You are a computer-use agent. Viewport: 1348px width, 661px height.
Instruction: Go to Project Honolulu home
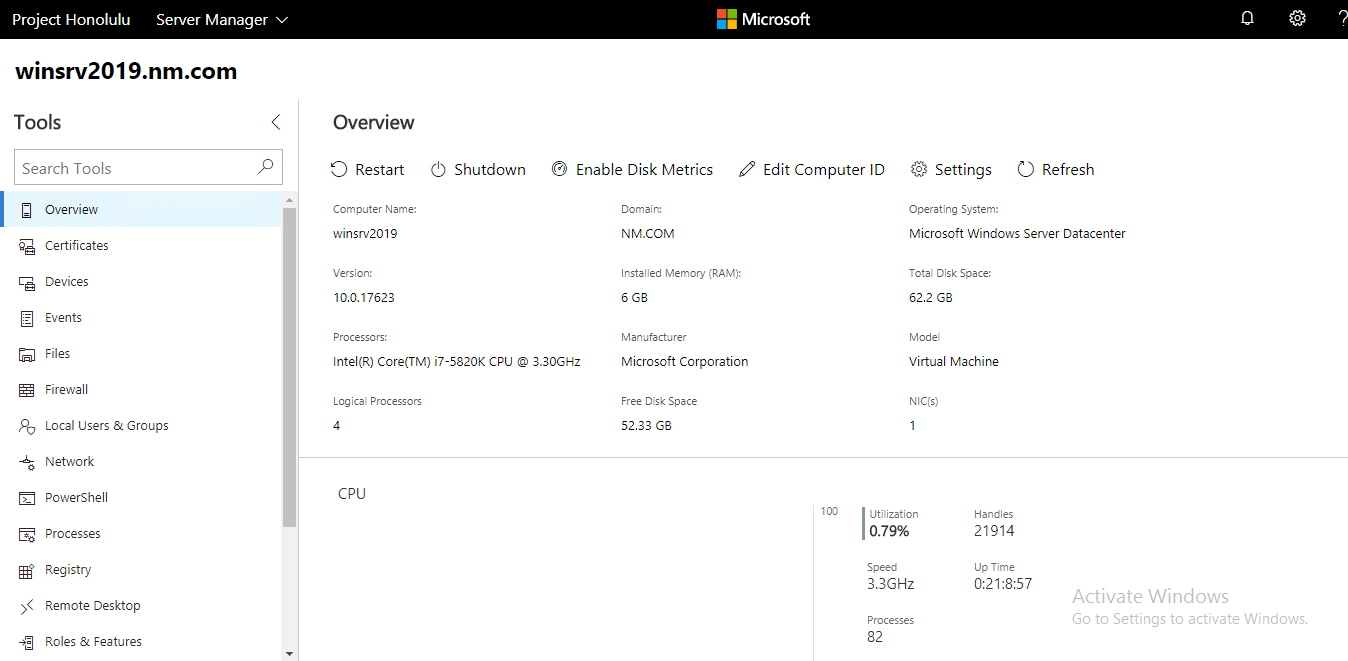pyautogui.click(x=71, y=19)
